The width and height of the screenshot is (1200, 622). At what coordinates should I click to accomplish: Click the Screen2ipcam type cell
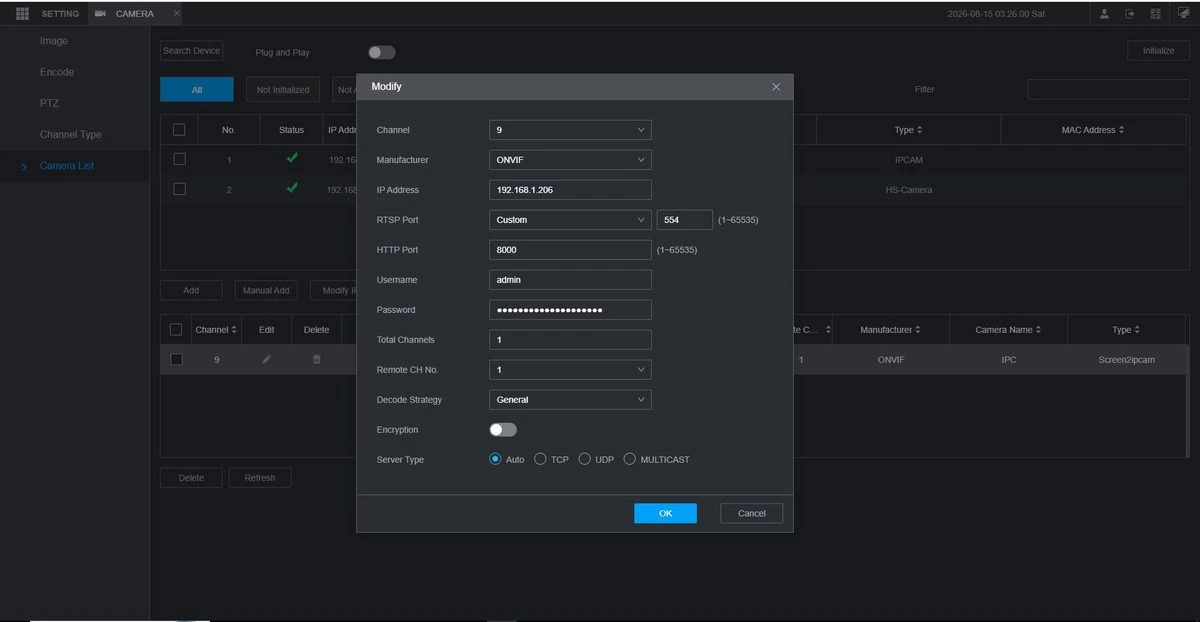1126,360
